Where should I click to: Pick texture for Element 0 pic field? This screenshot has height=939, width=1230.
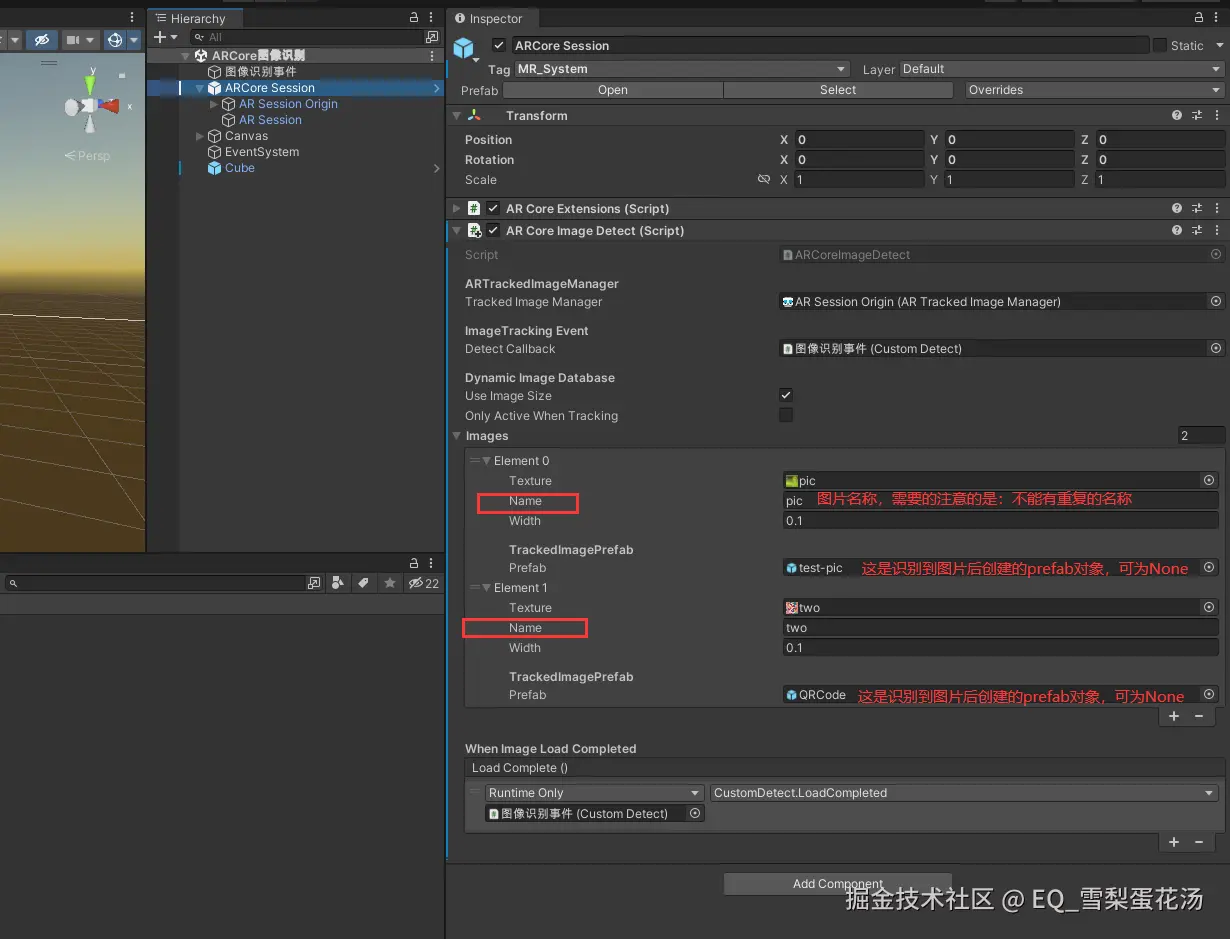pos(1208,481)
